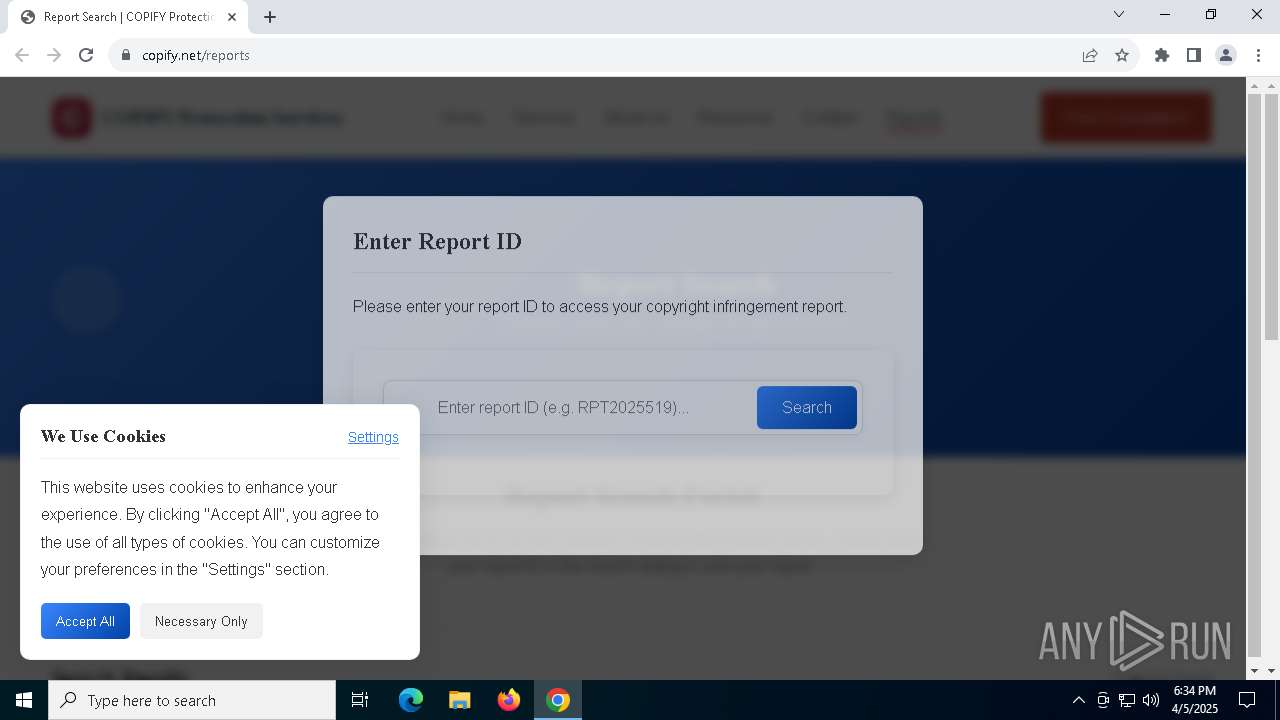The image size is (1280, 720).
Task: Close the Report Search tab
Action: coord(232,17)
